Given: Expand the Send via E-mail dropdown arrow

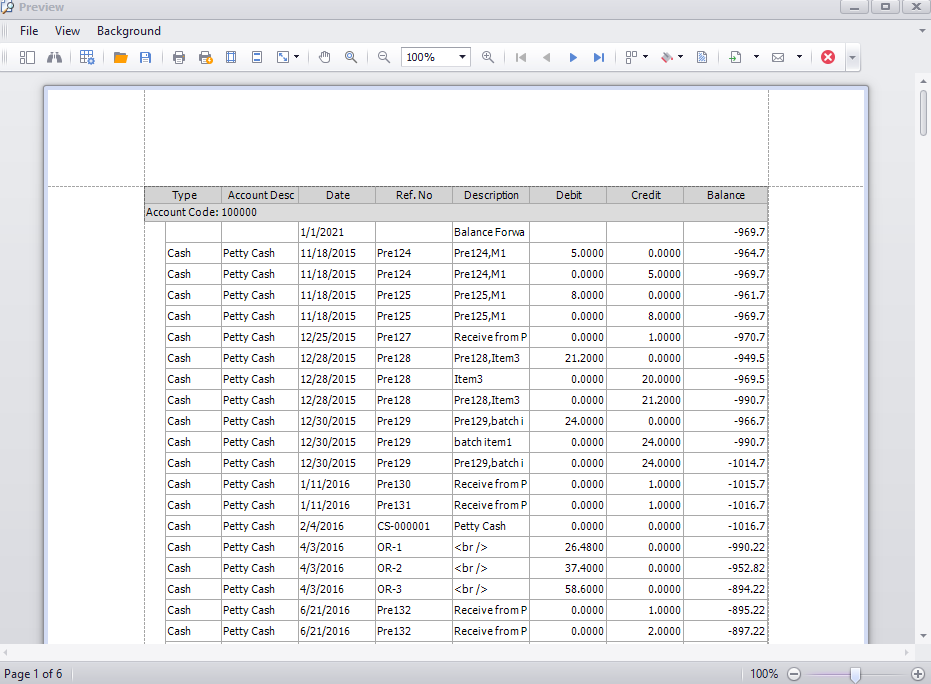Looking at the screenshot, I should pos(799,58).
